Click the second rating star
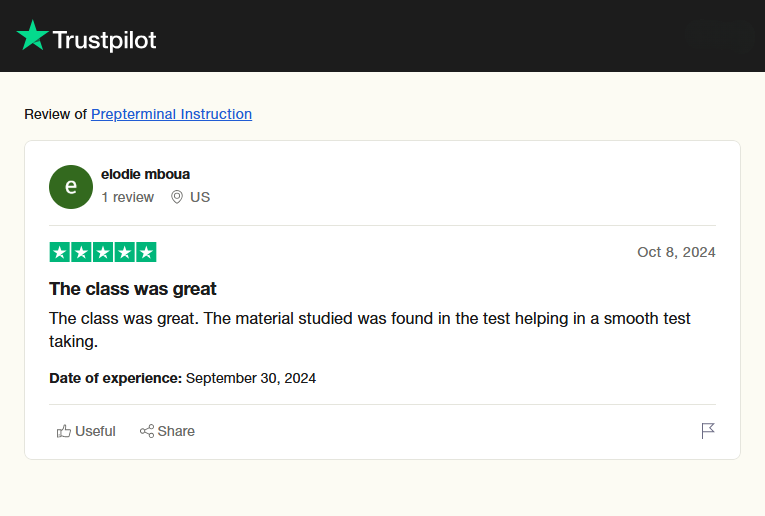The image size is (765, 516). pyautogui.click(x=81, y=252)
